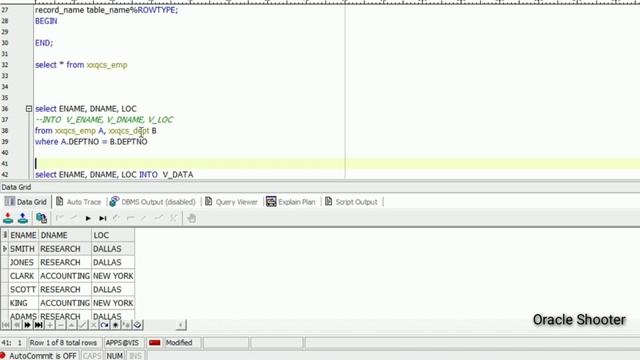Click the single play arrow in grid toolbar
Viewport: 640px width, 360px height.
(88, 218)
